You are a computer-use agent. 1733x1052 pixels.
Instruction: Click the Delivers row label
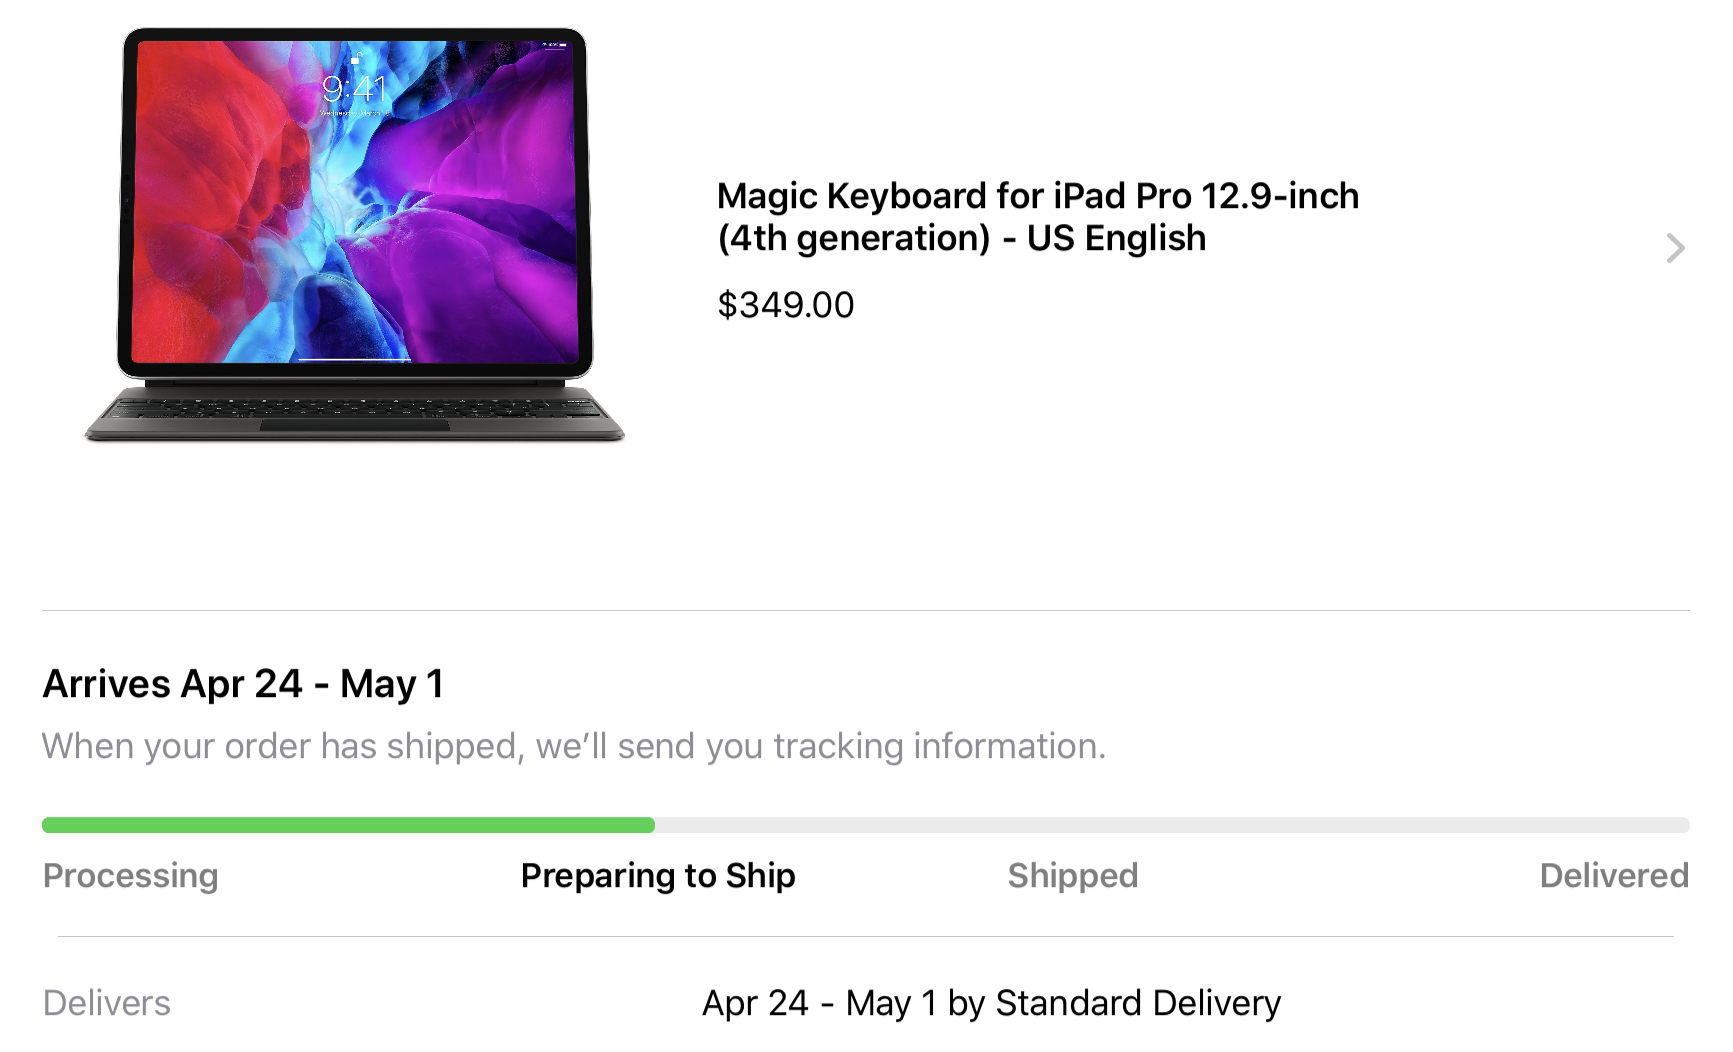107,1003
